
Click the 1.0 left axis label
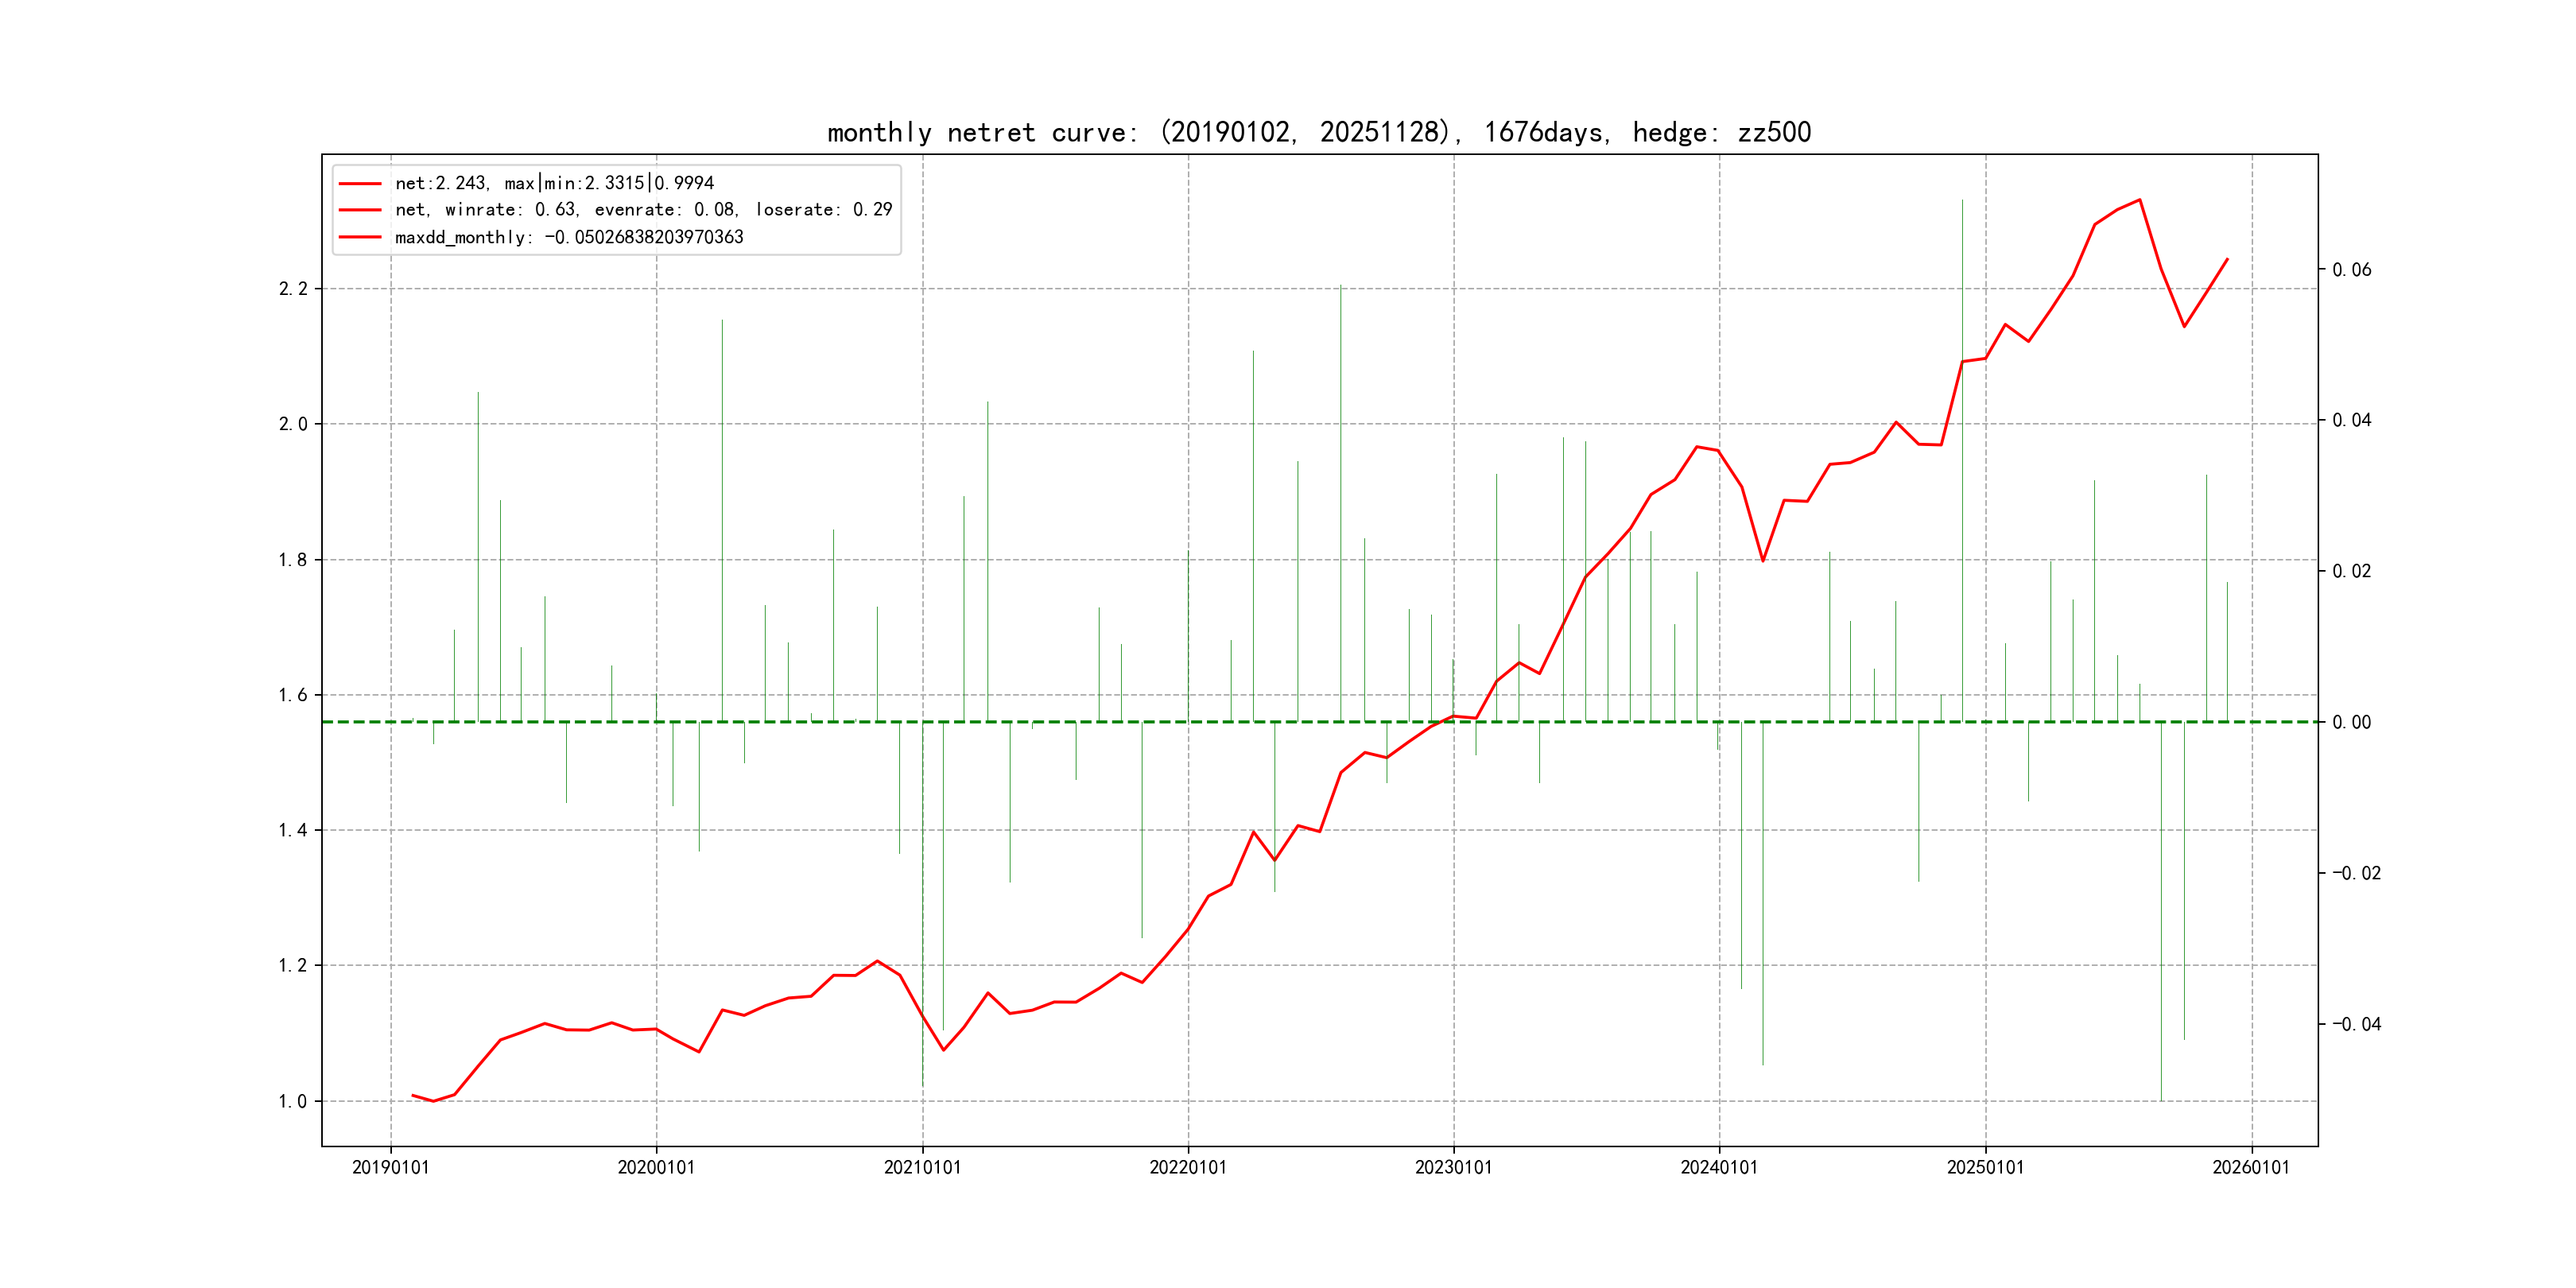point(293,1102)
